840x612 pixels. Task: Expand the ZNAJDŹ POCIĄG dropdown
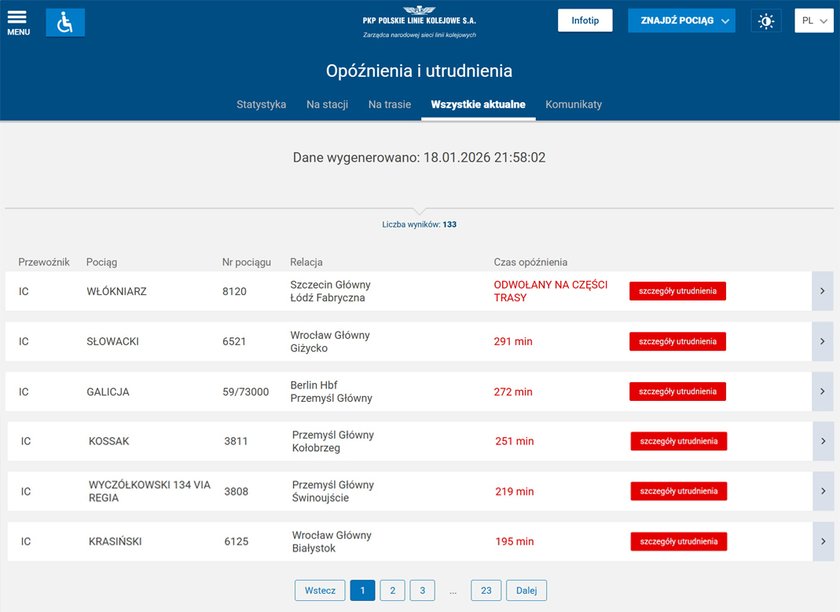tap(681, 21)
